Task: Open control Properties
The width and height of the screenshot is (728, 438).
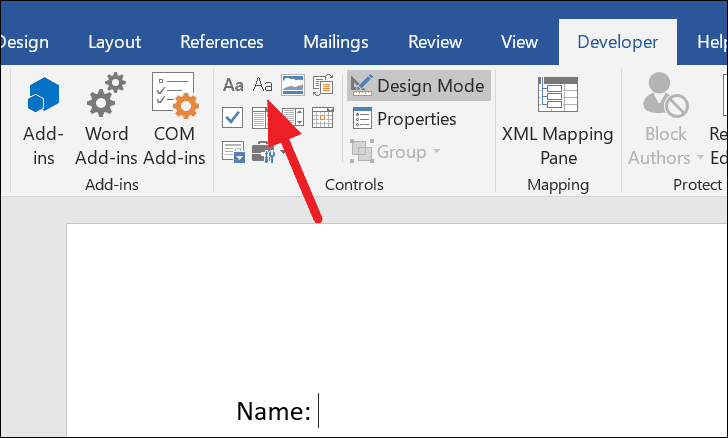Action: click(x=404, y=119)
